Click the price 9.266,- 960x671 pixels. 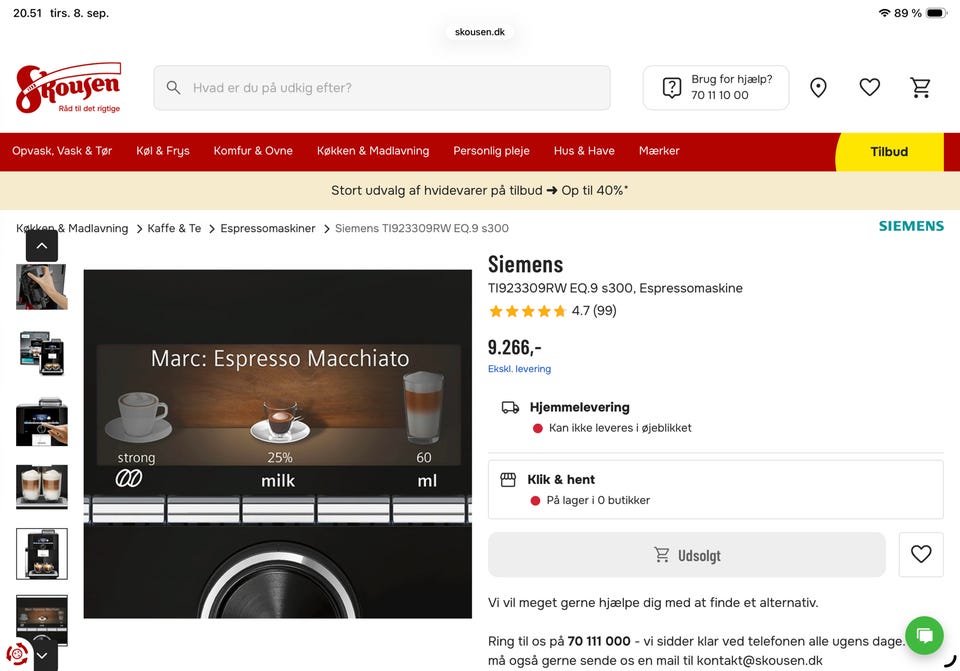pyautogui.click(x=514, y=348)
